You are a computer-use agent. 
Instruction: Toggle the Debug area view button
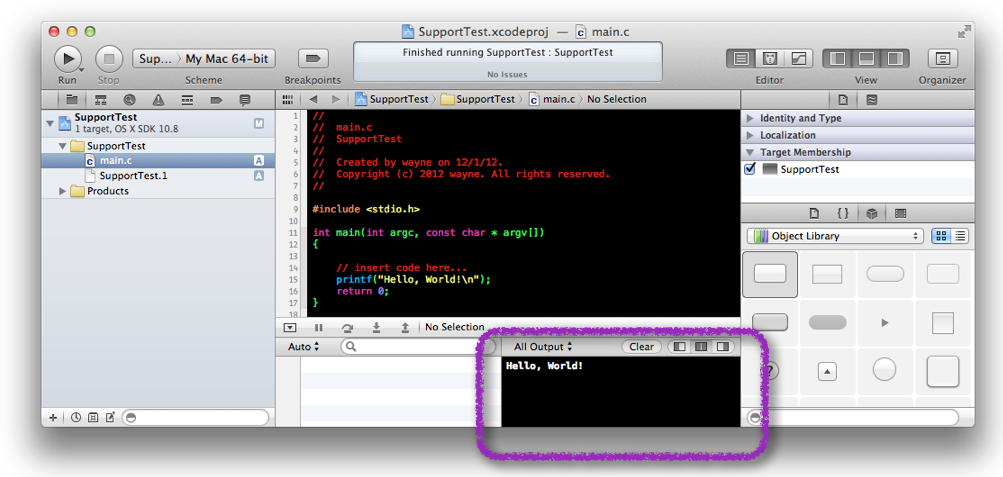coord(865,59)
